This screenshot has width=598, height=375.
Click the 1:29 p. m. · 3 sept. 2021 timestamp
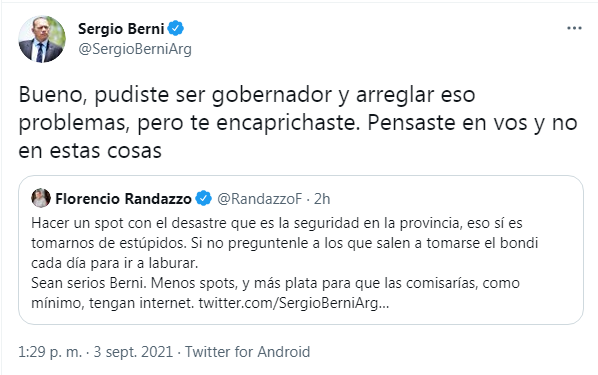tap(96, 352)
